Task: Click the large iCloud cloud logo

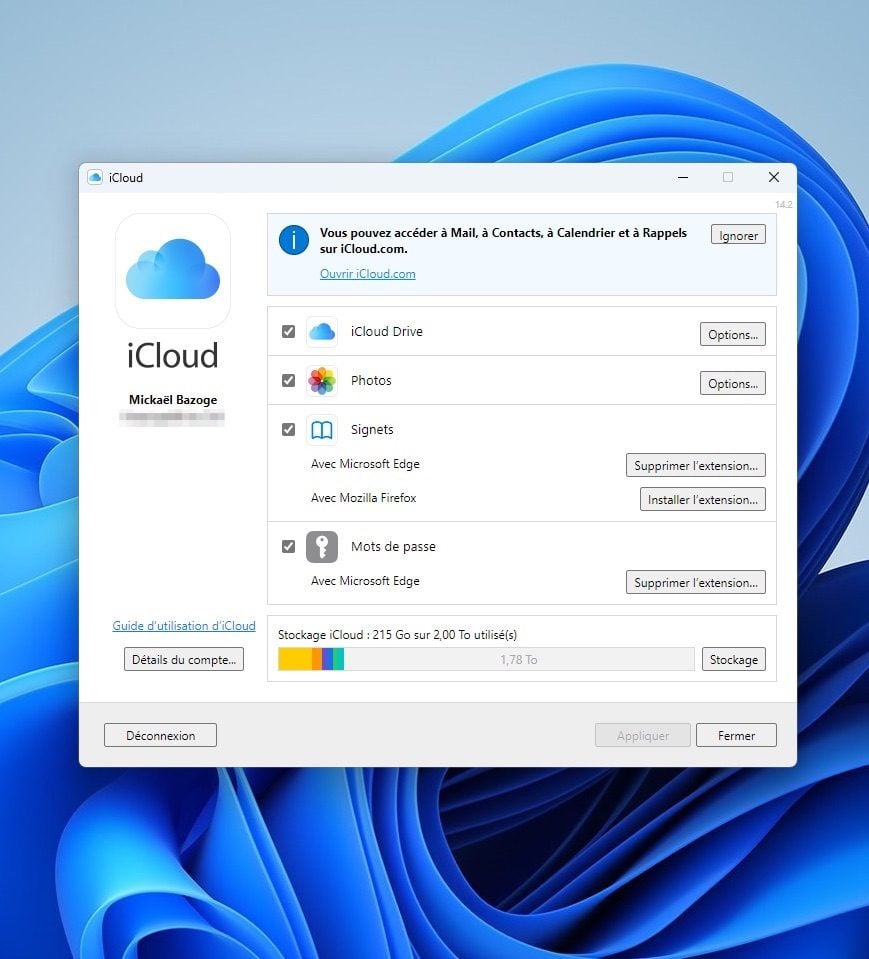Action: (173, 270)
